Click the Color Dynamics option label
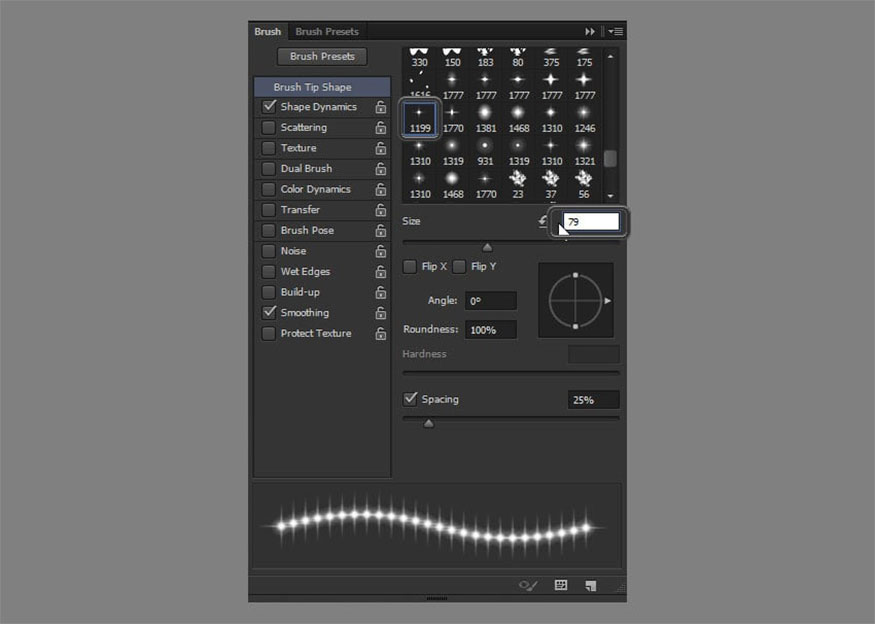This screenshot has width=875, height=624. (315, 189)
